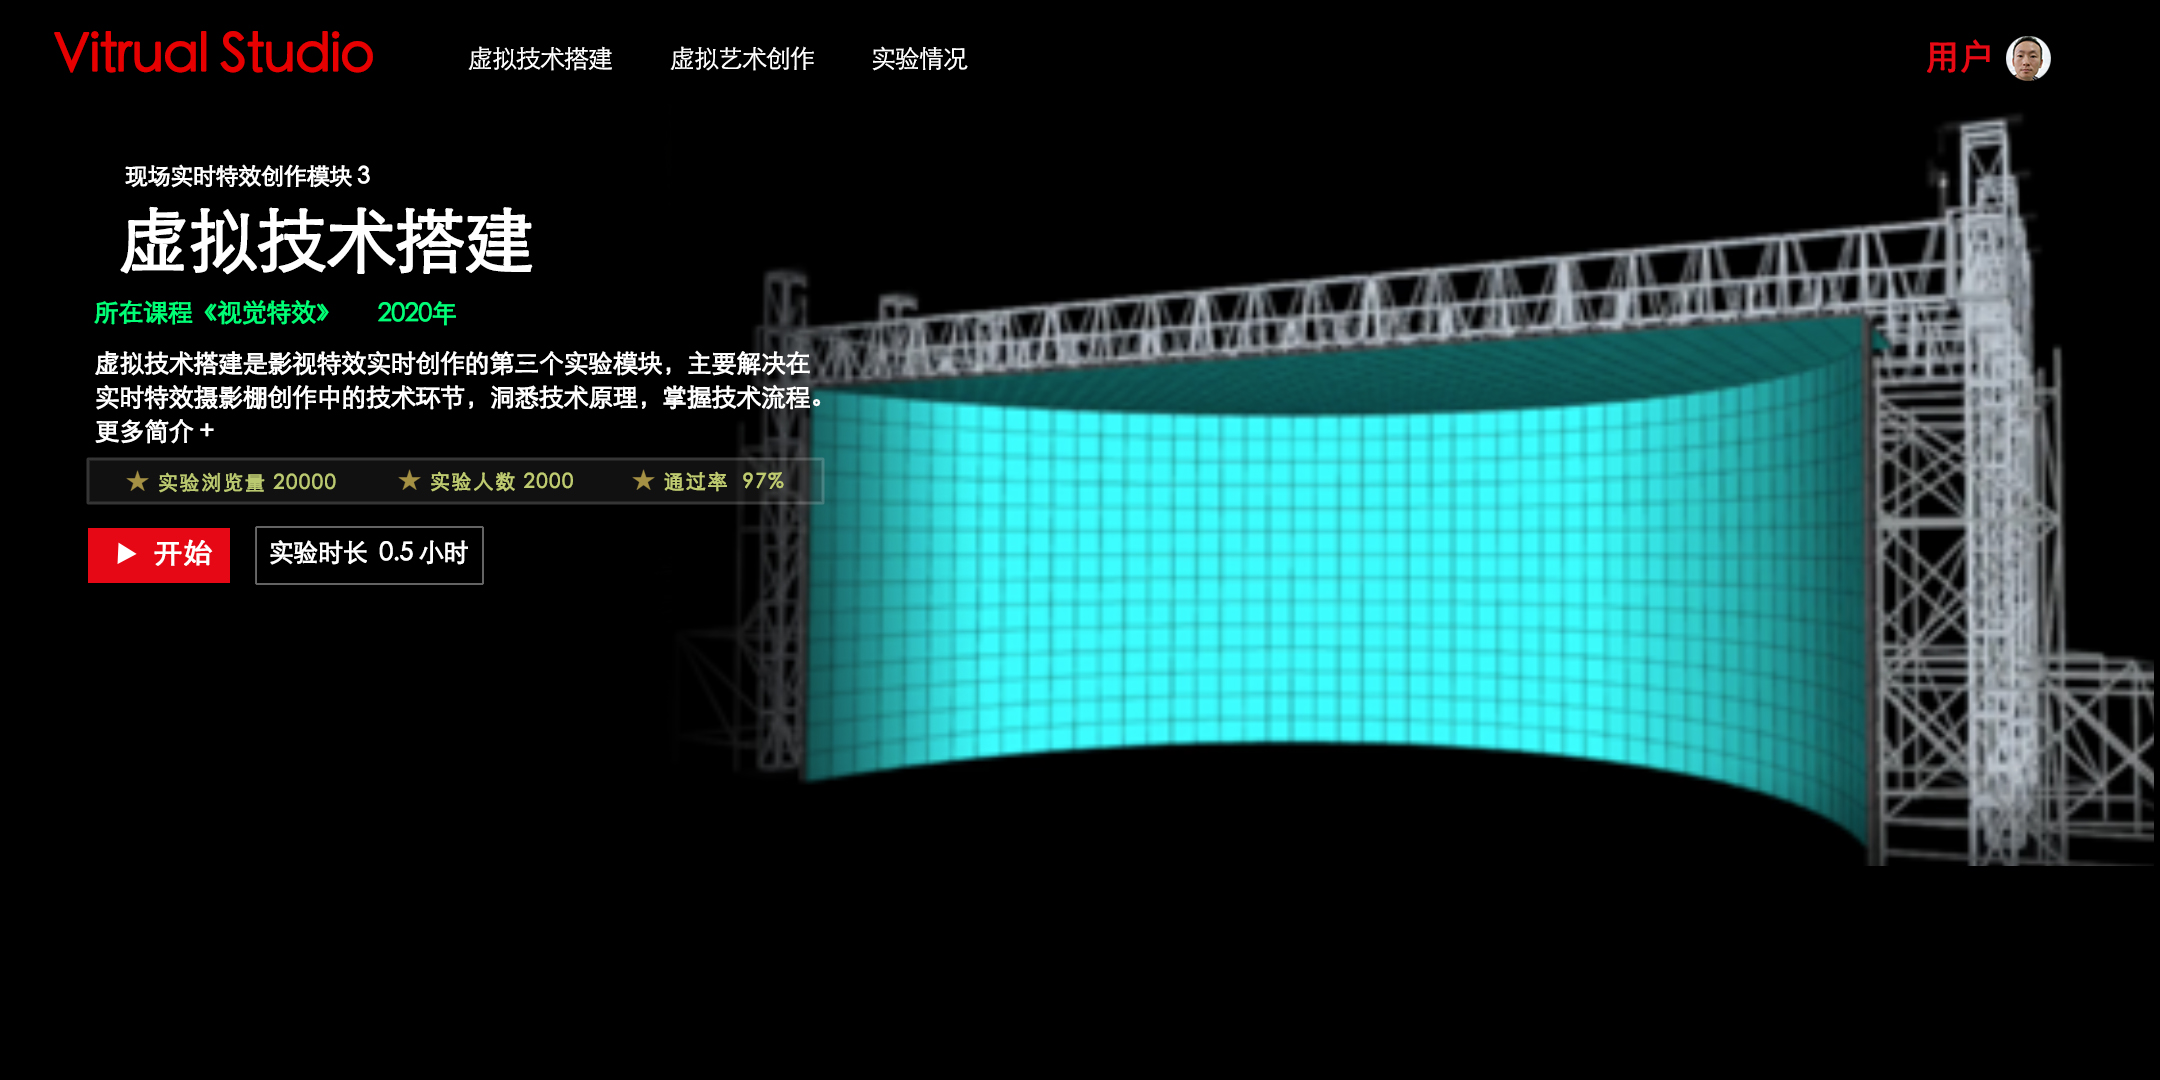
Task: Click the 实验浏览量 20000 statistic
Action: (247, 482)
